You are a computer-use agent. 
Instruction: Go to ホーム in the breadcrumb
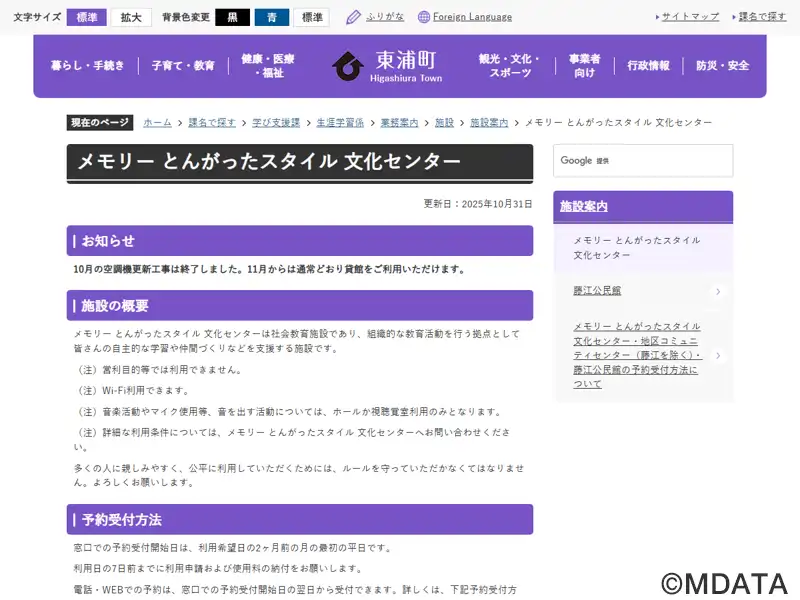[157, 122]
